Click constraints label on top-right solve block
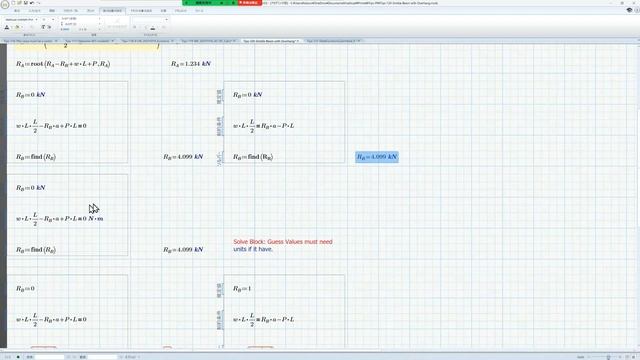Image resolution: width=640 pixels, height=360 pixels. (x=220, y=126)
